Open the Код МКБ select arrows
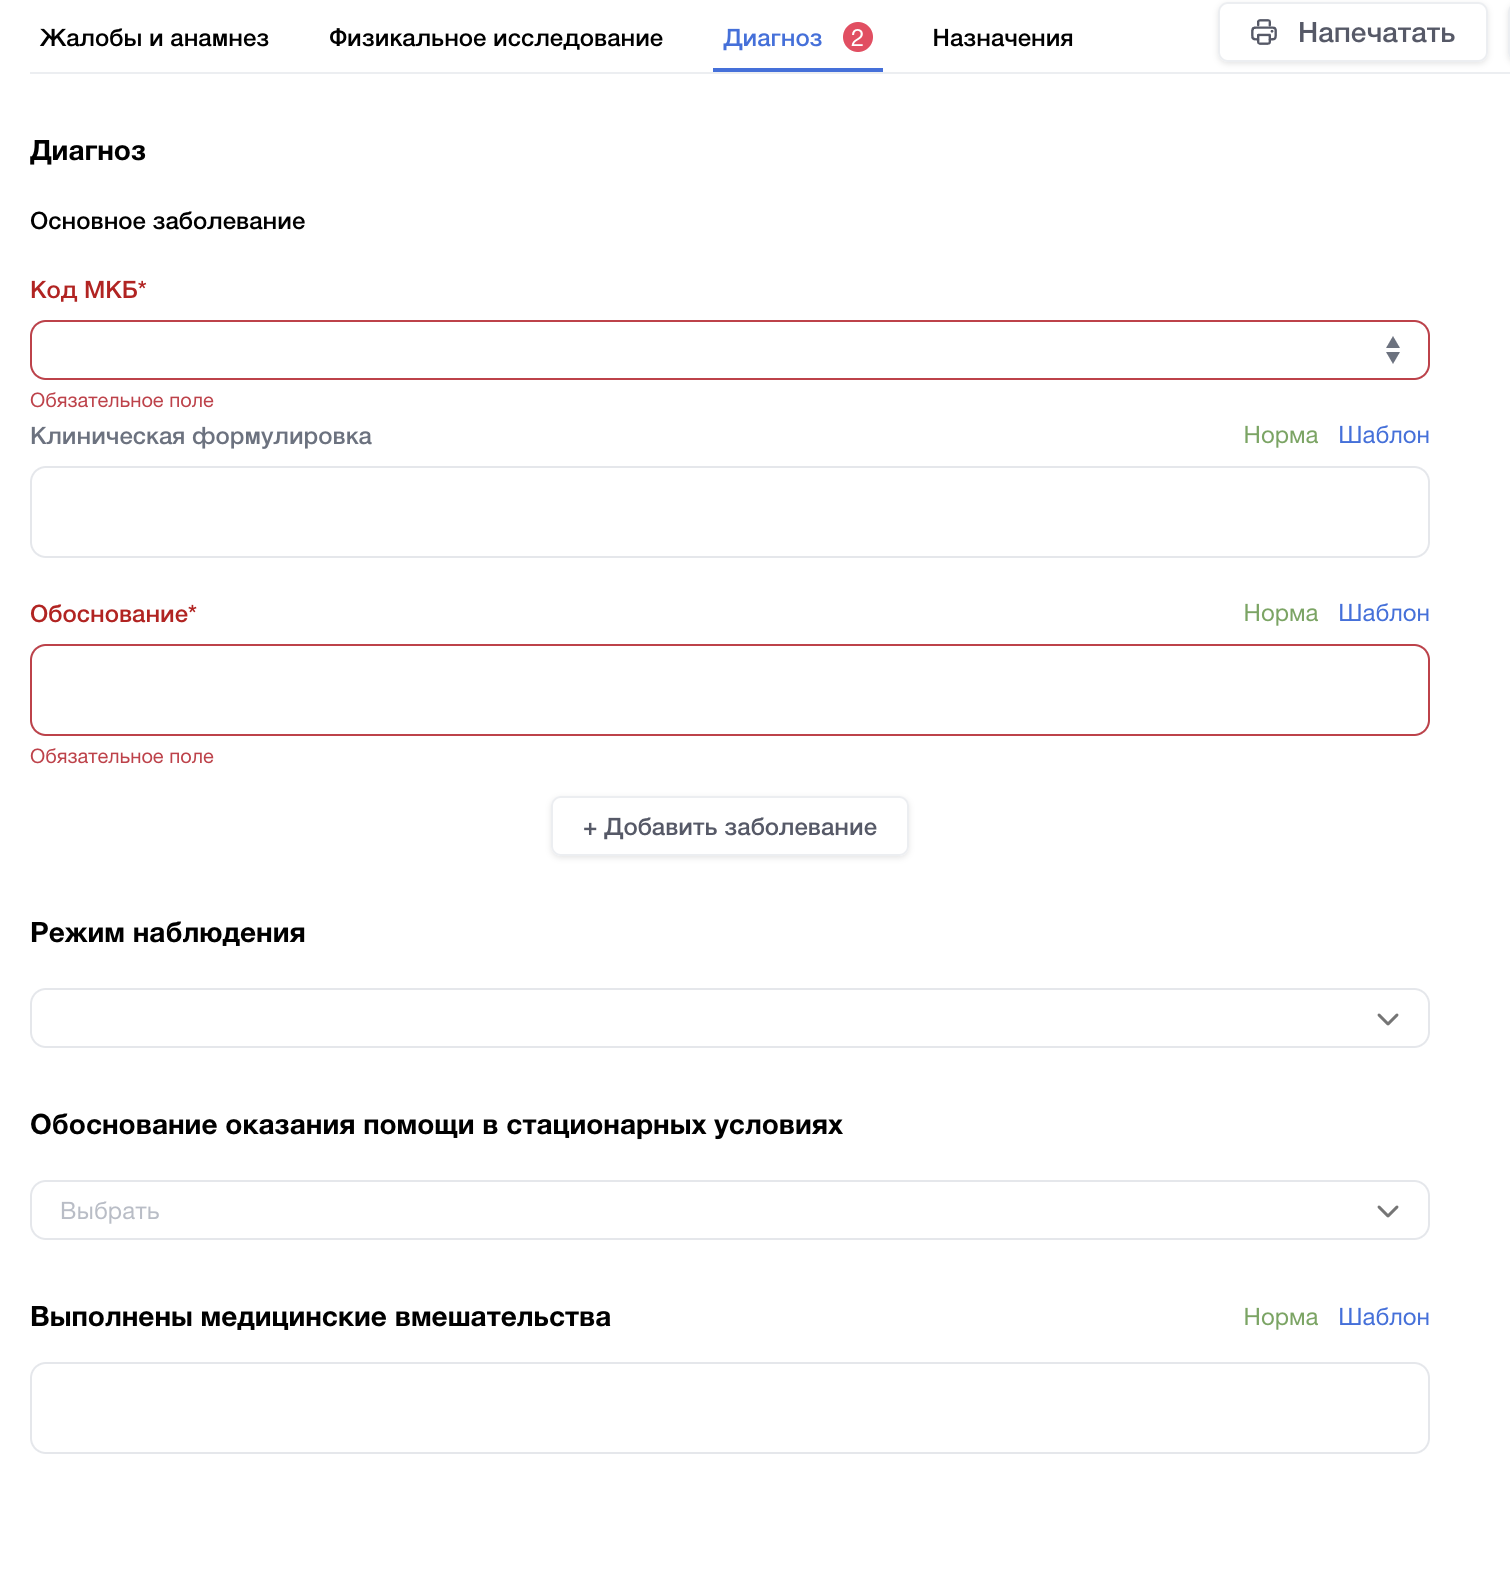1510x1582 pixels. click(x=1392, y=350)
